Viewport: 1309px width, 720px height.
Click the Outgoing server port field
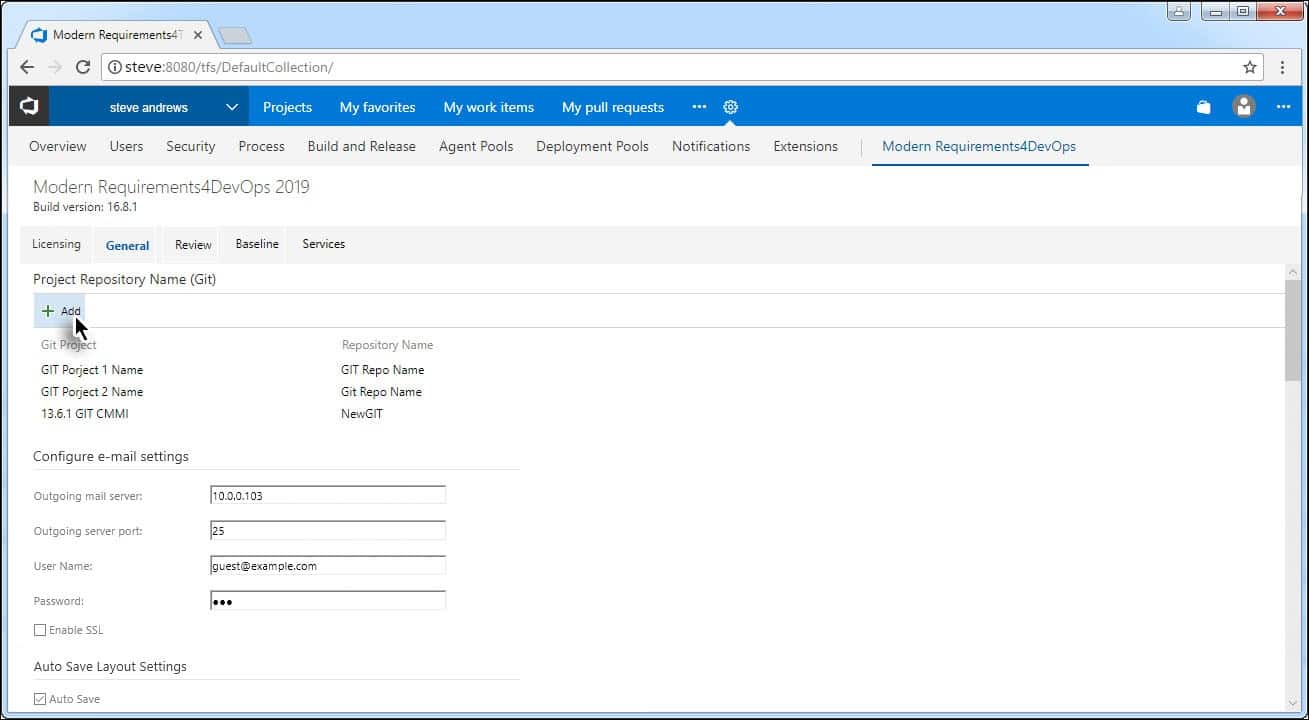328,530
